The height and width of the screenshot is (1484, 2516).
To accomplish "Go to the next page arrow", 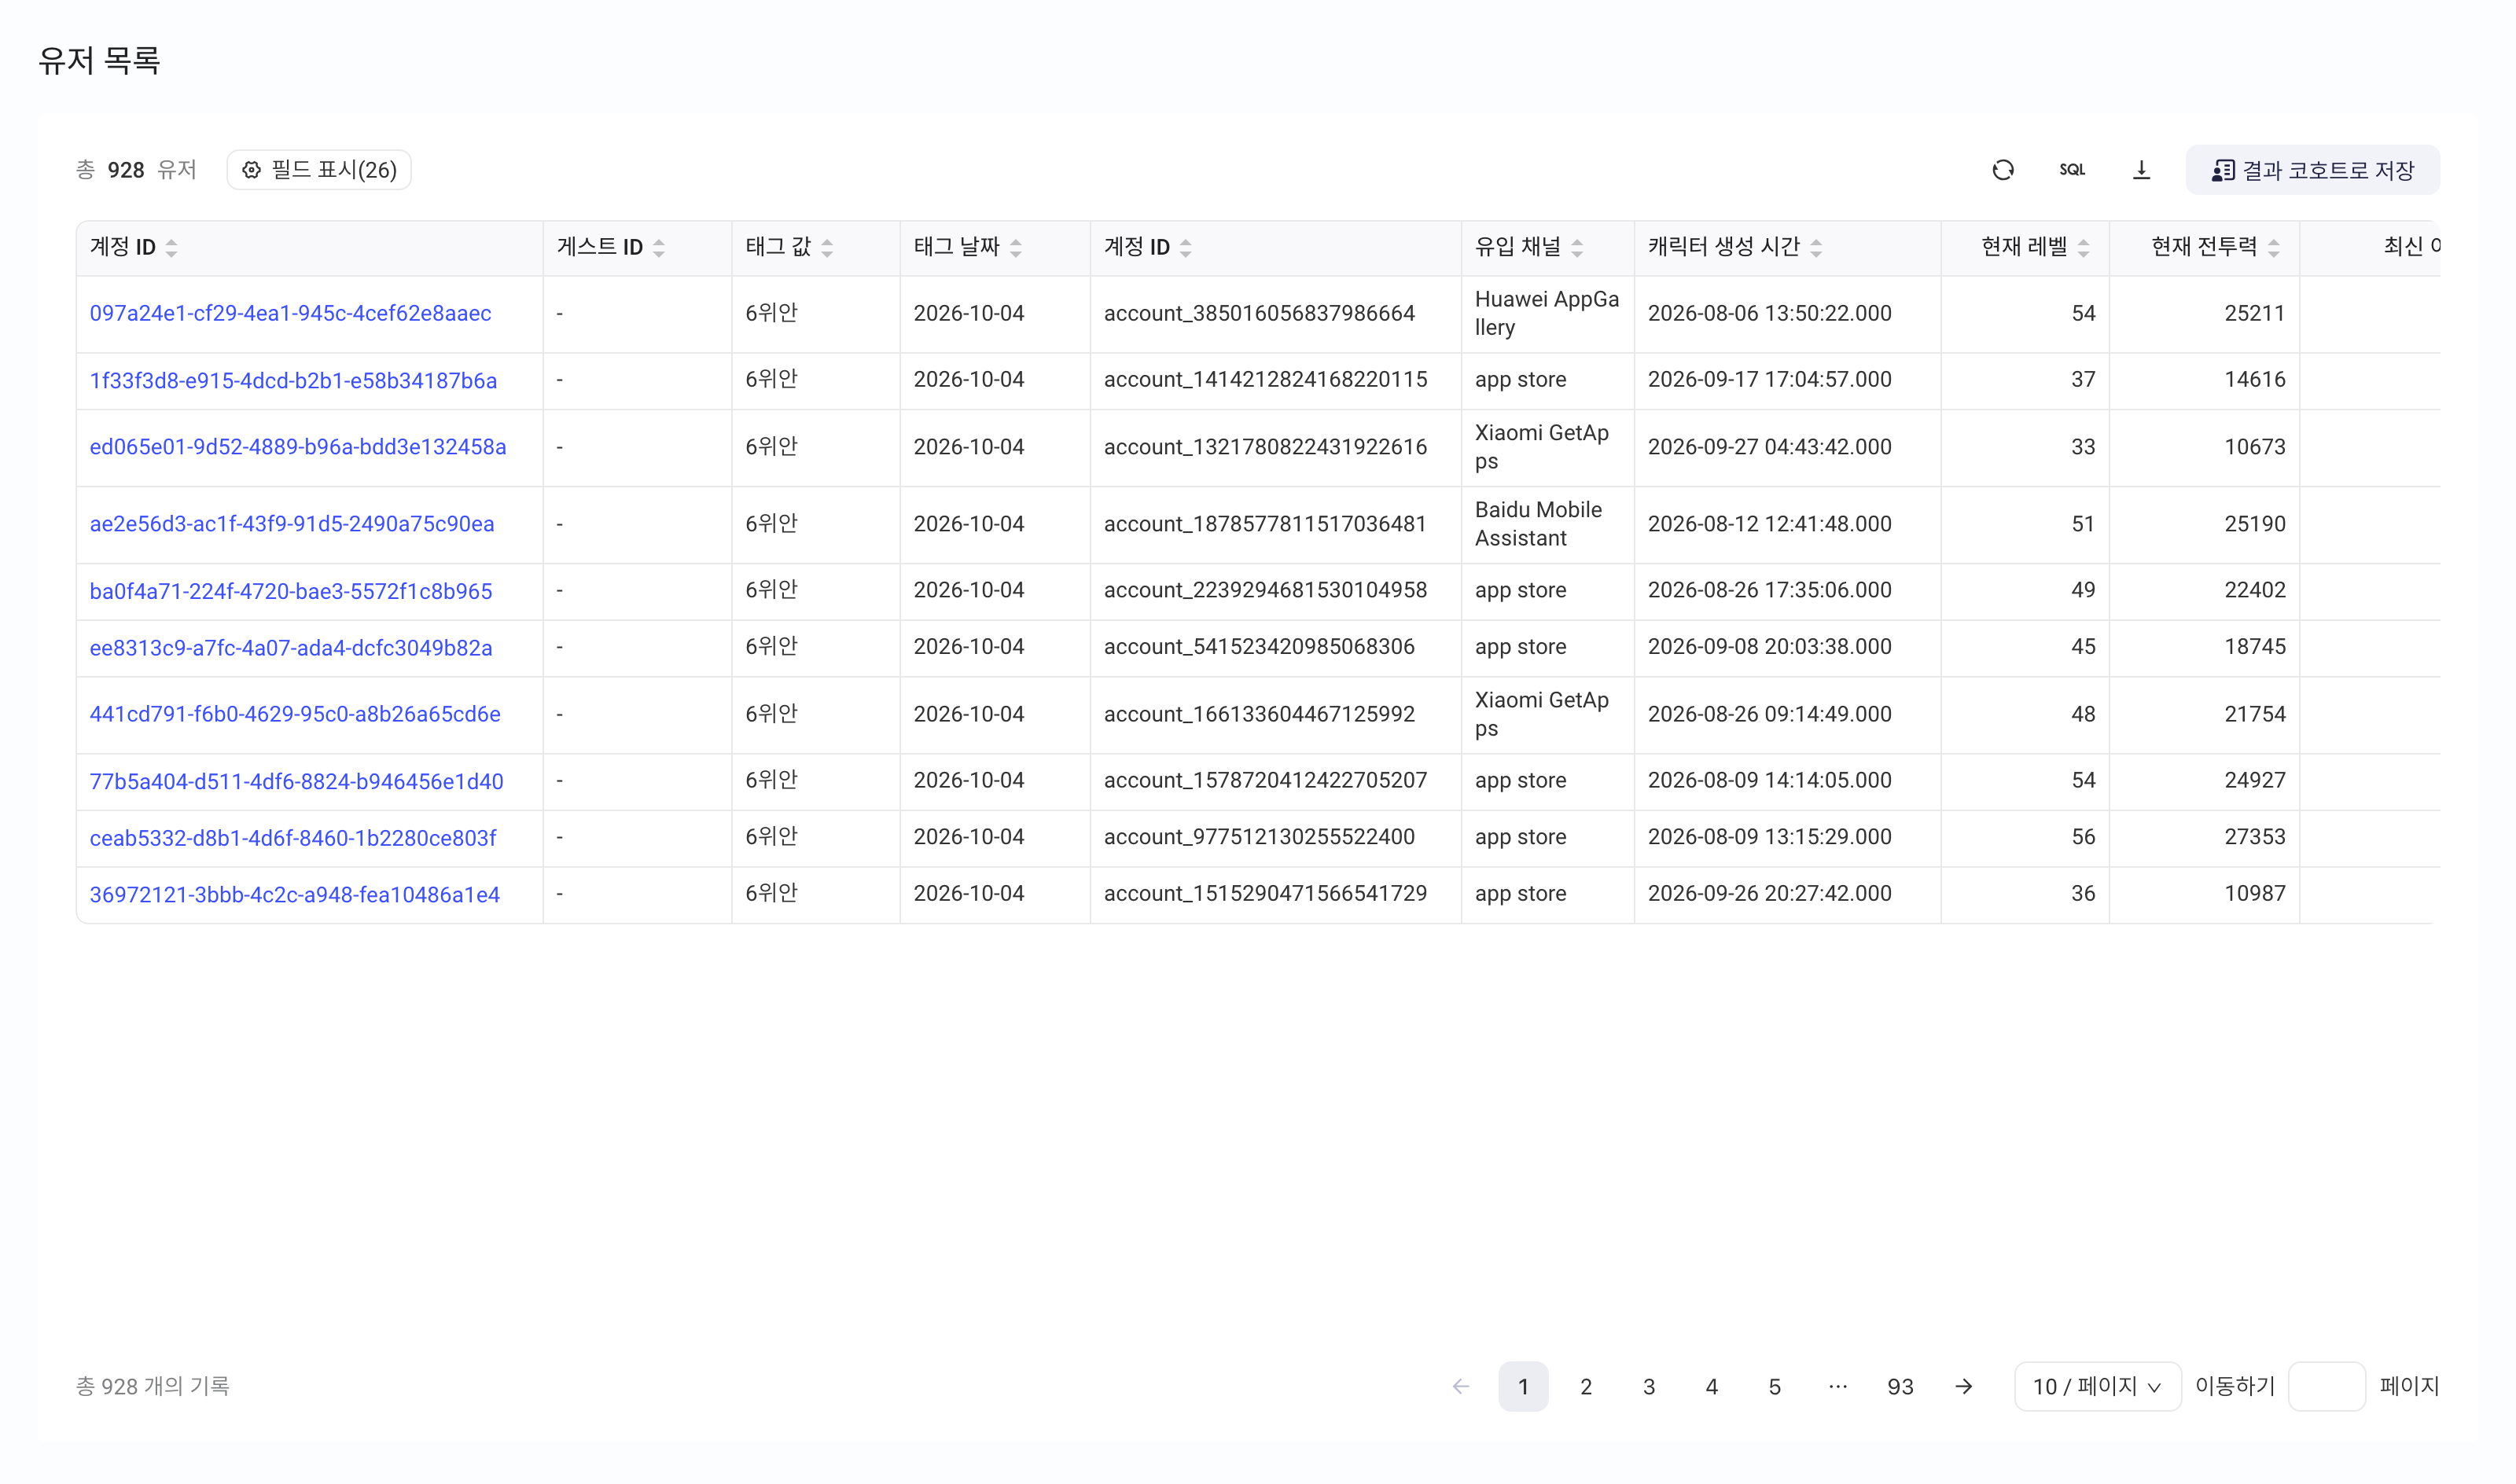I will pyautogui.click(x=1963, y=1386).
